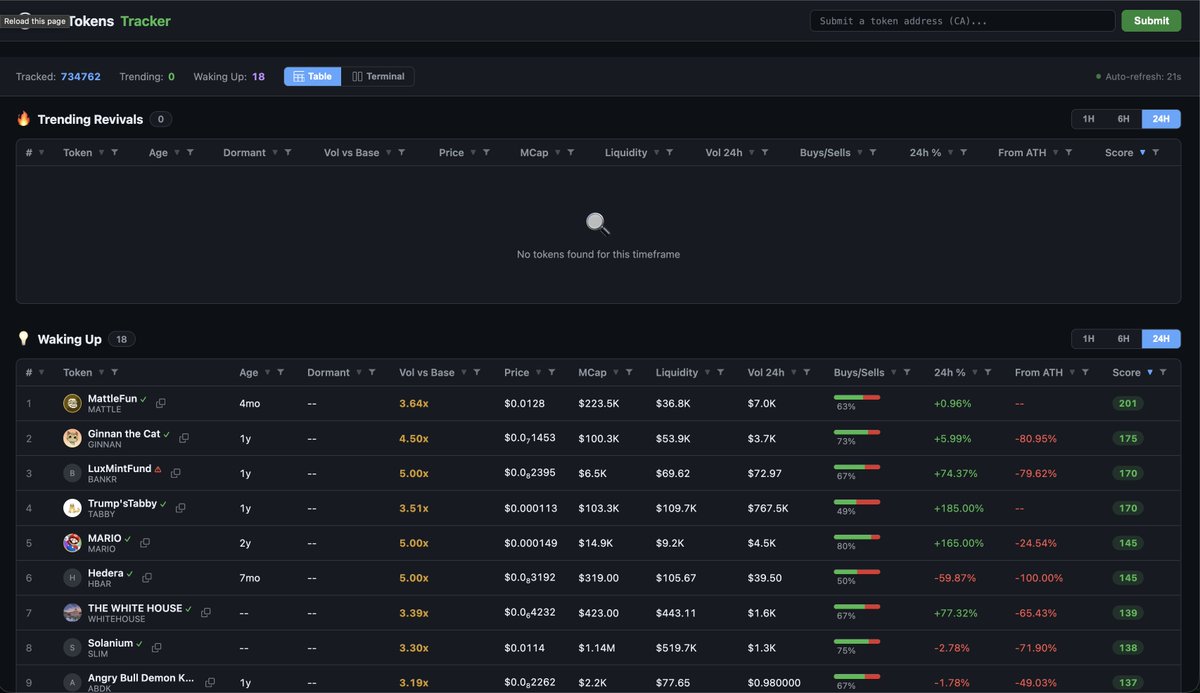
Task: Click the MARIO token avatar
Action: click(x=72, y=543)
